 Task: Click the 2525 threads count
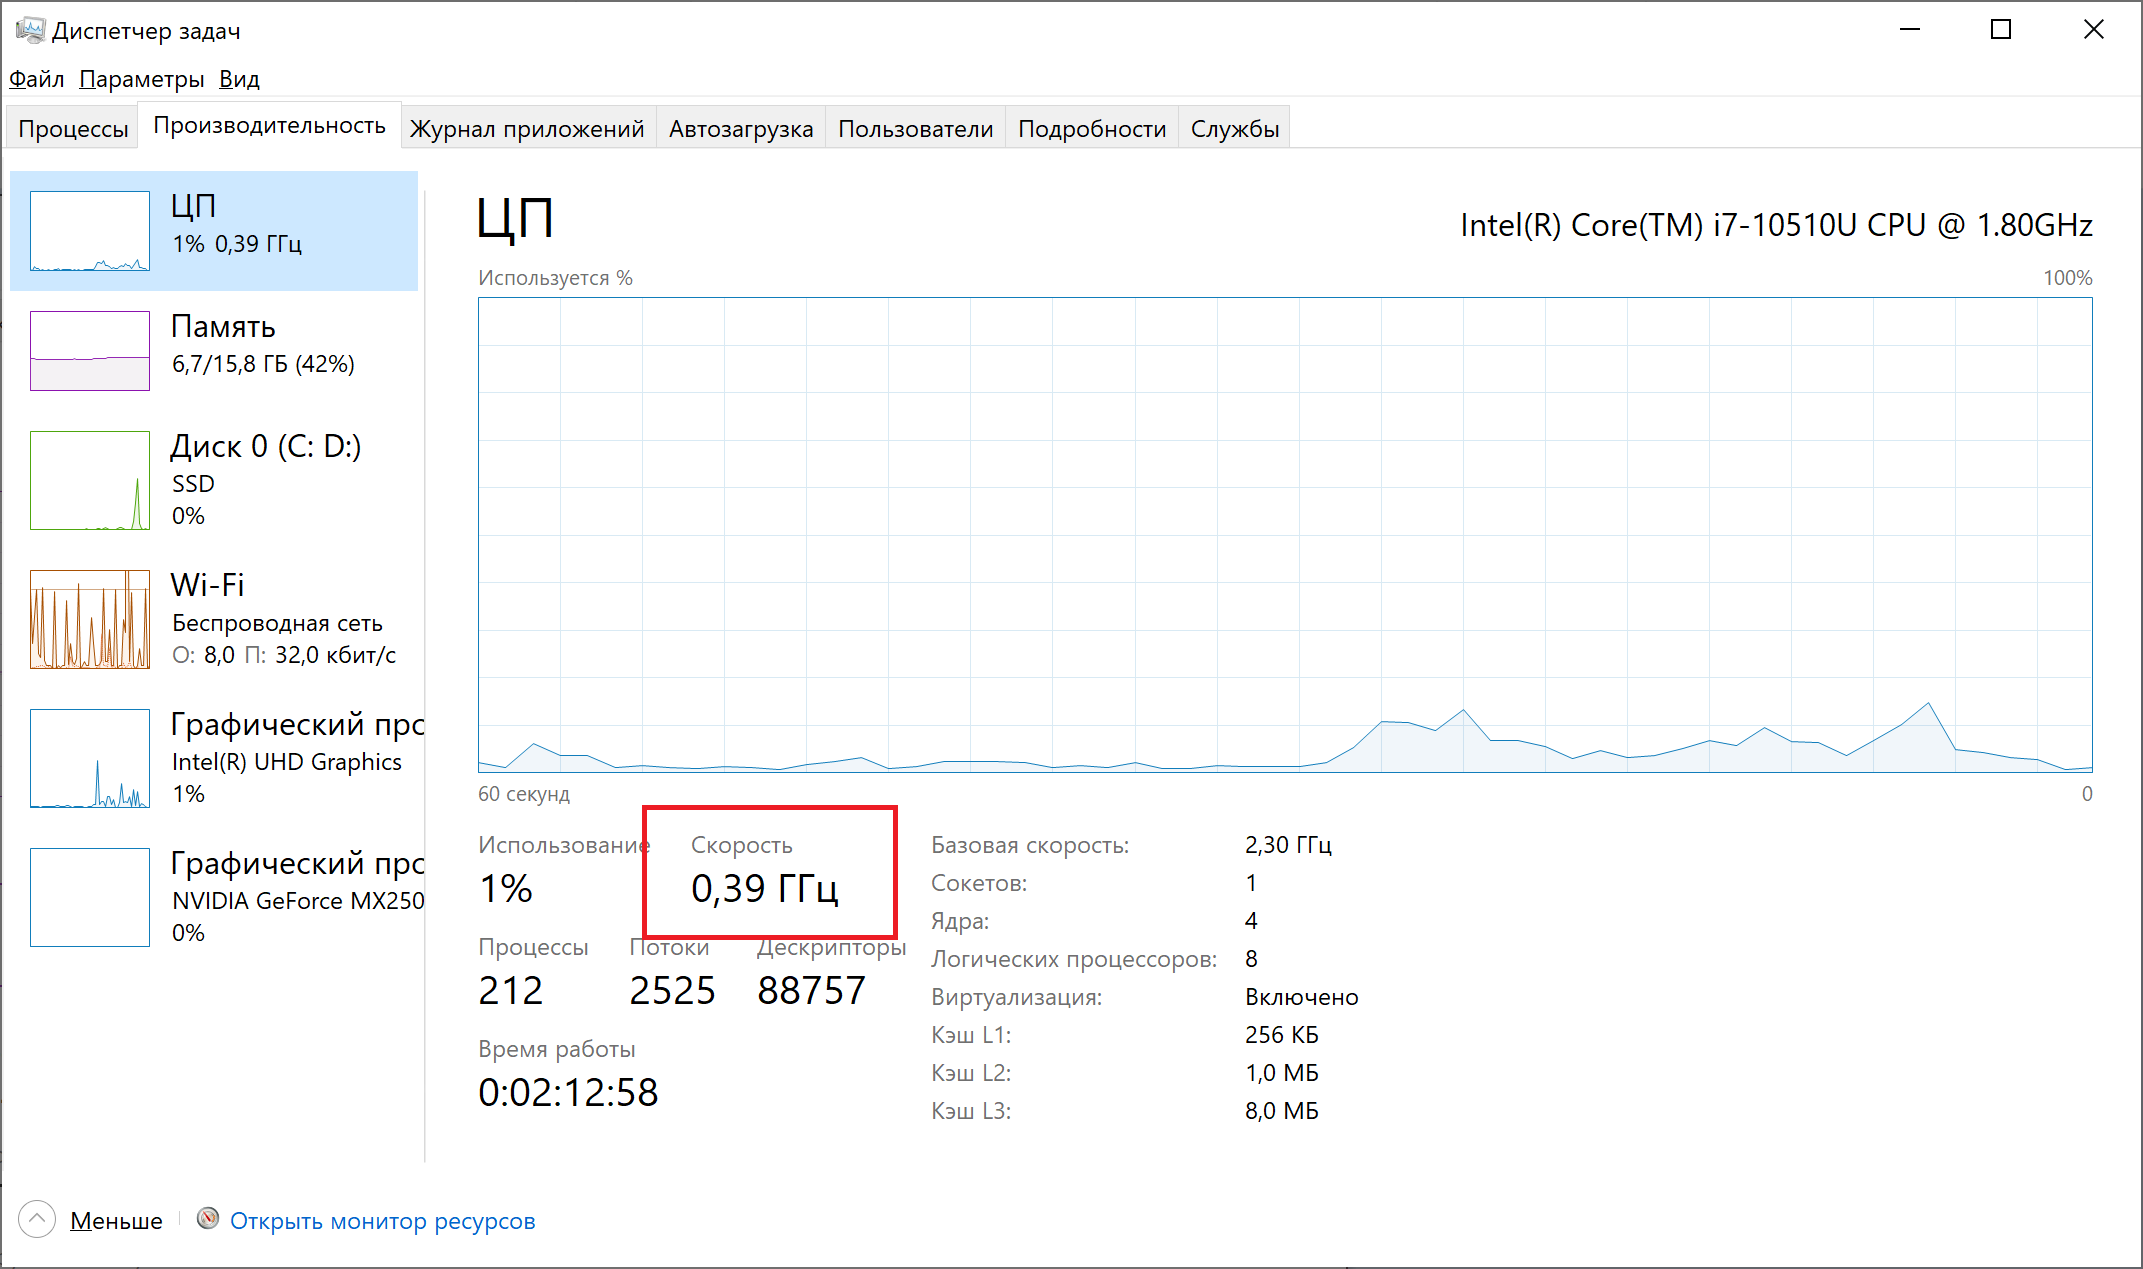(672, 990)
